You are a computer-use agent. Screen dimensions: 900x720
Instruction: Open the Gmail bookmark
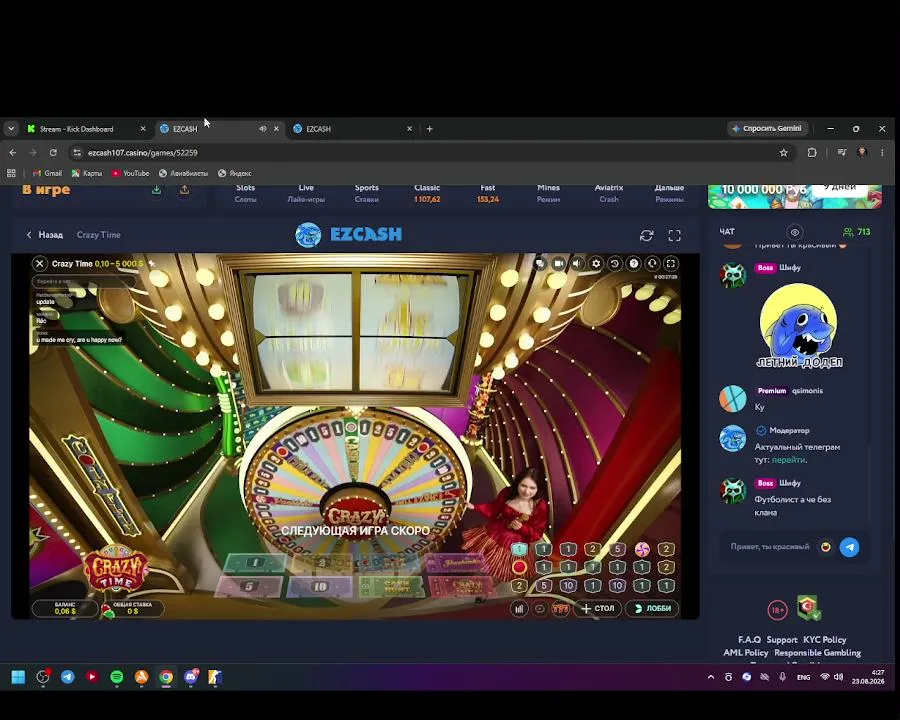[x=47, y=173]
